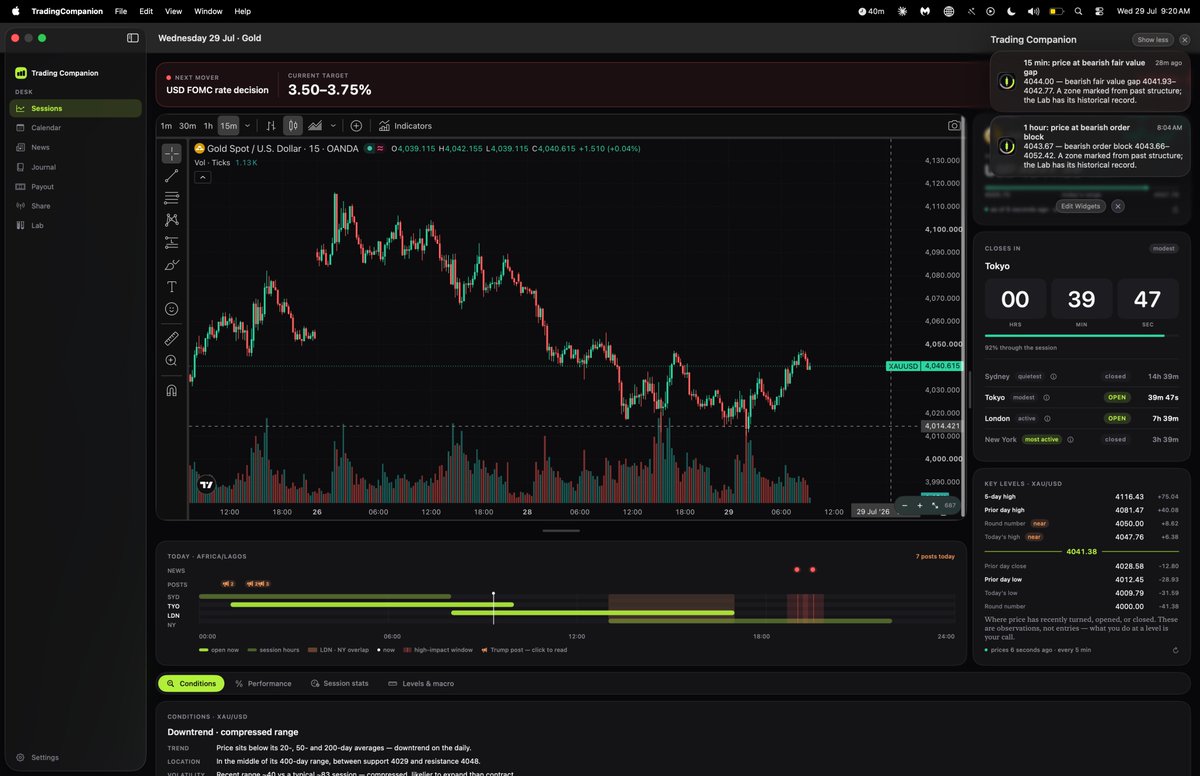Select the ruler measure tool
Image resolution: width=1200 pixels, height=776 pixels.
click(172, 338)
